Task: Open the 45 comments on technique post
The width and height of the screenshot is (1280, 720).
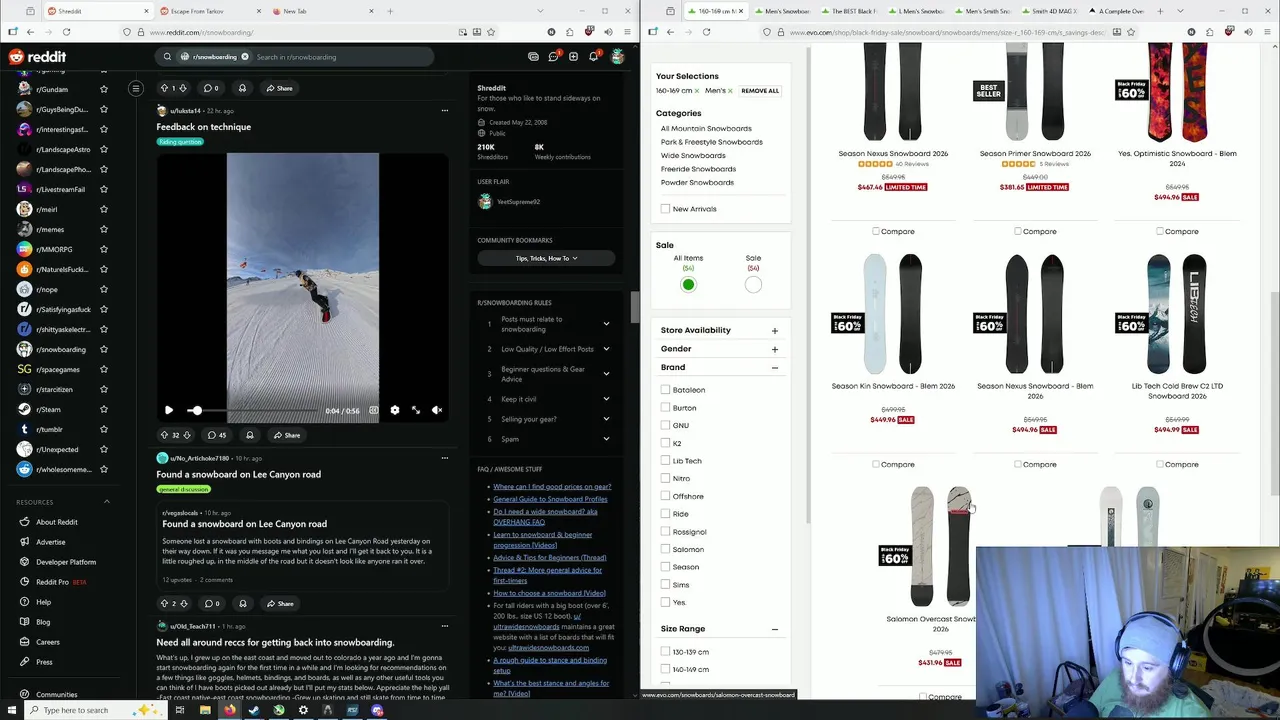Action: 216,435
